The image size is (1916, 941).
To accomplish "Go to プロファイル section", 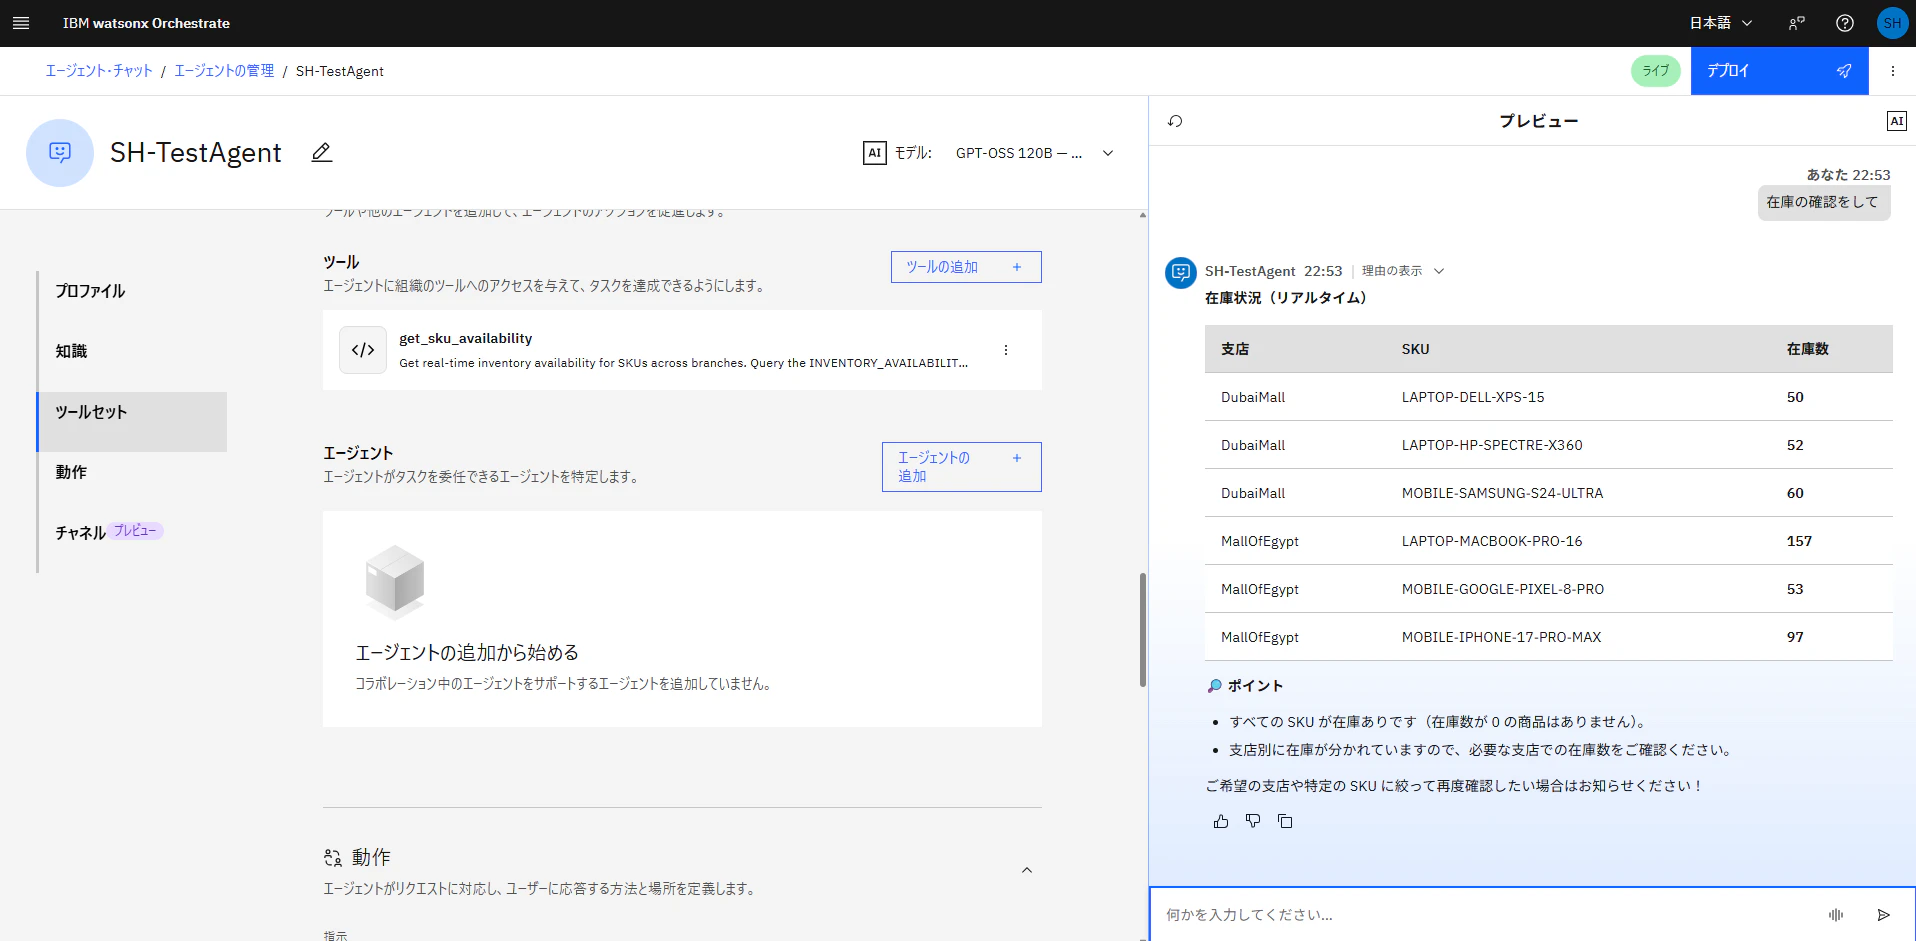I will 132,291.
